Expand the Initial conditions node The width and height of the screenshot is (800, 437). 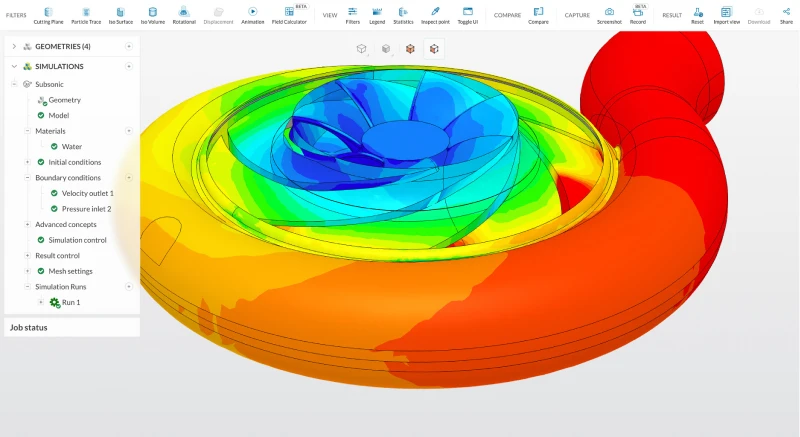(28, 162)
